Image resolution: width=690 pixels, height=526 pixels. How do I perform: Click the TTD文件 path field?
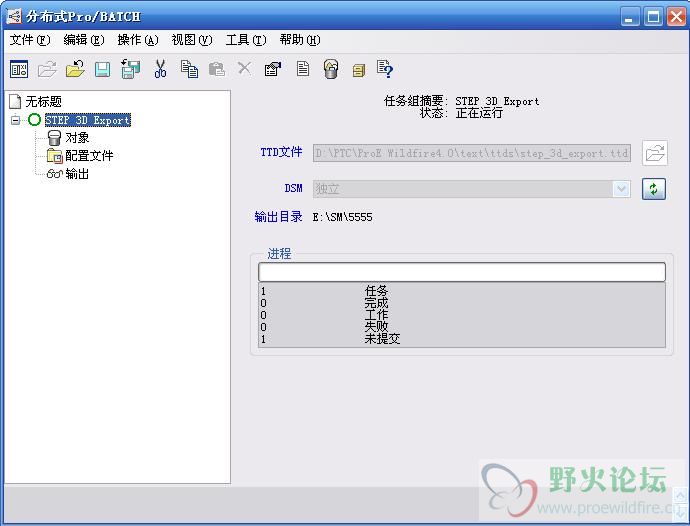[x=472, y=153]
